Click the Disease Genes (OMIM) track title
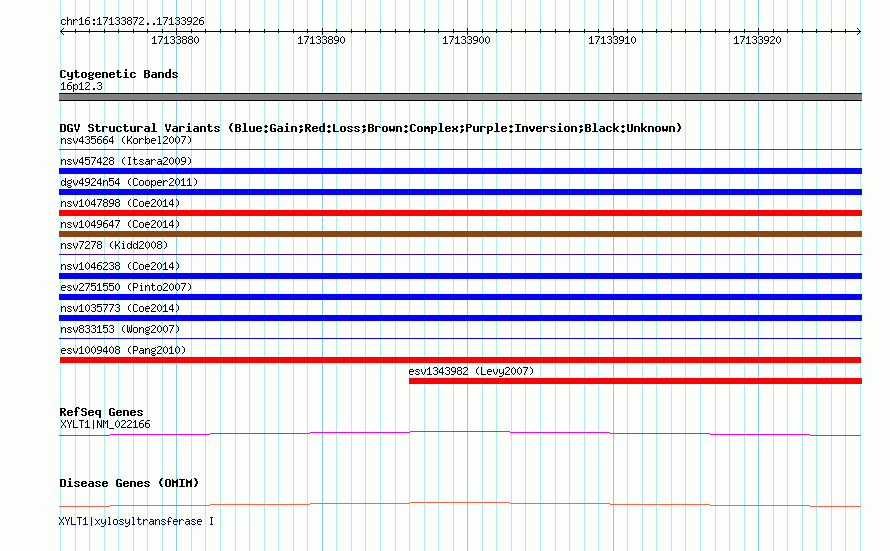Viewport: 890px width, 551px height. pyautogui.click(x=129, y=483)
